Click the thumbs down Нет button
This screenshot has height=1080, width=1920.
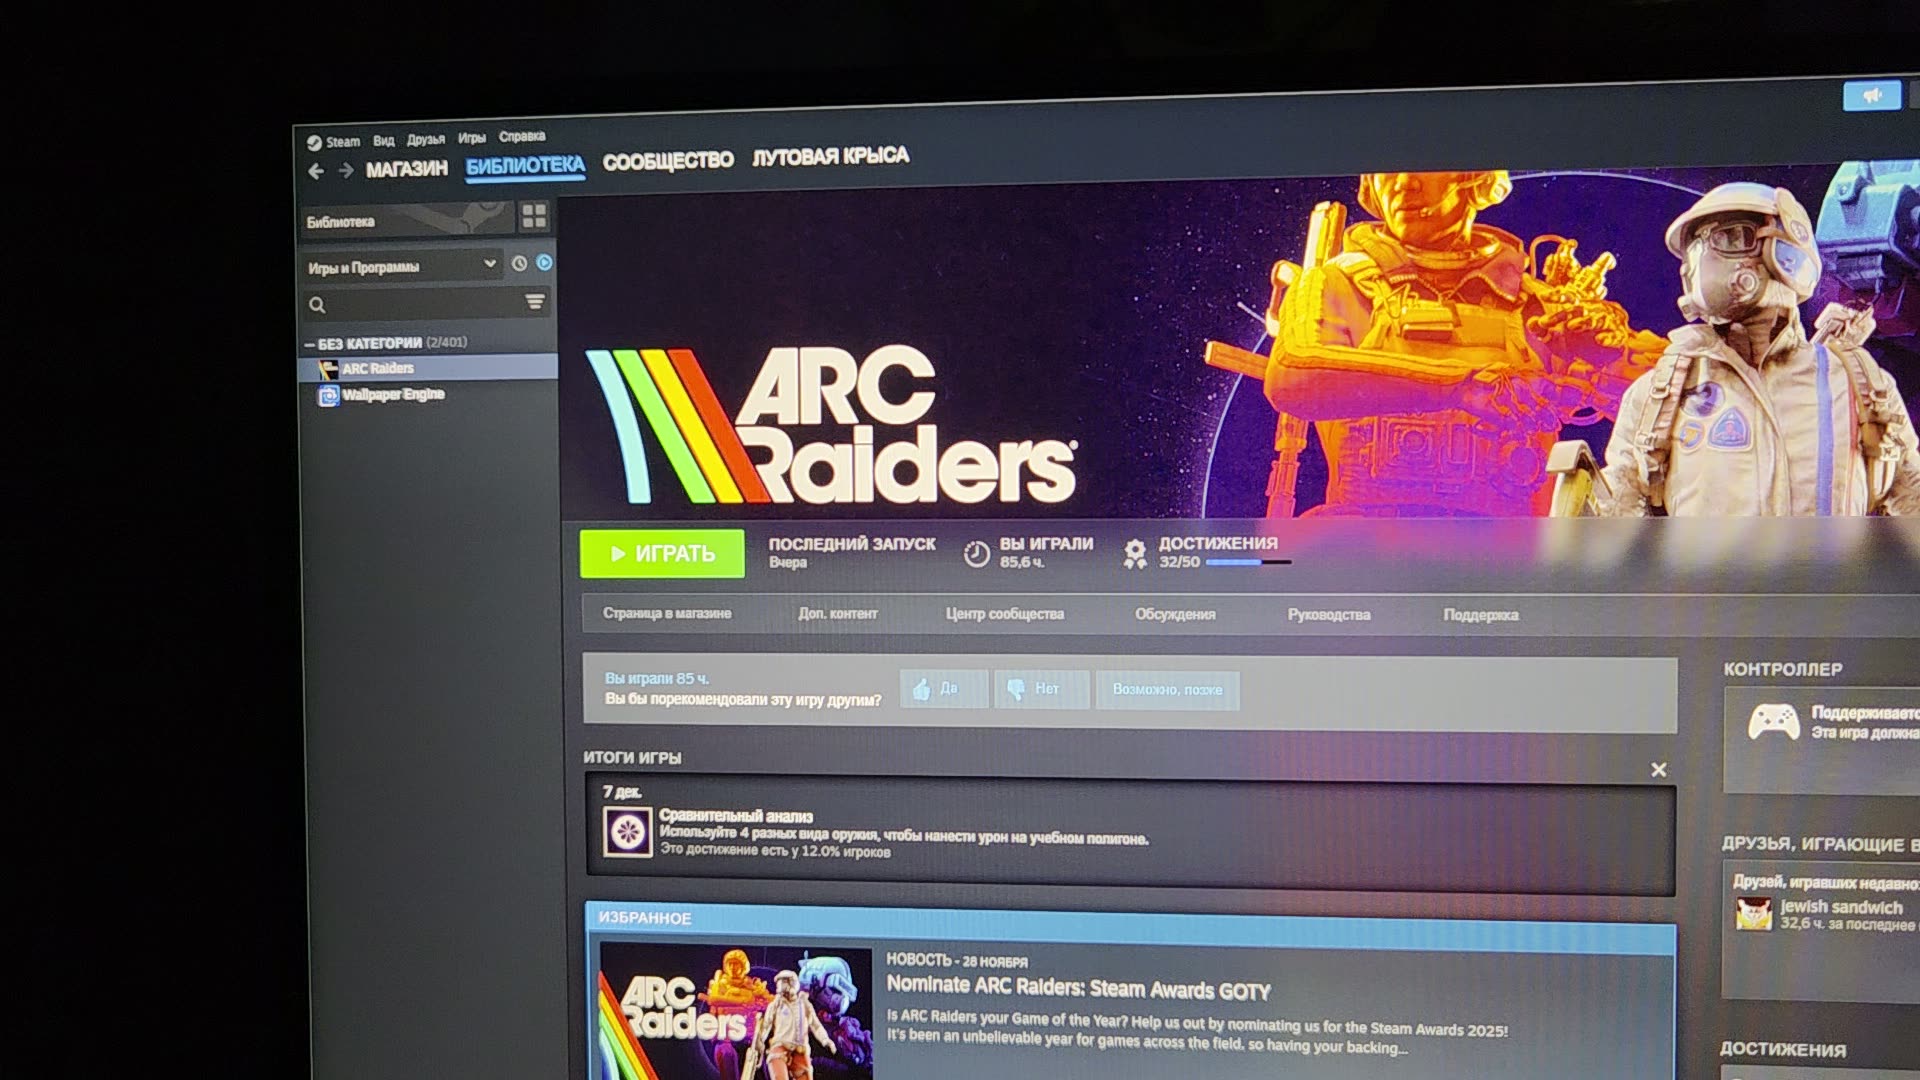coord(1041,689)
